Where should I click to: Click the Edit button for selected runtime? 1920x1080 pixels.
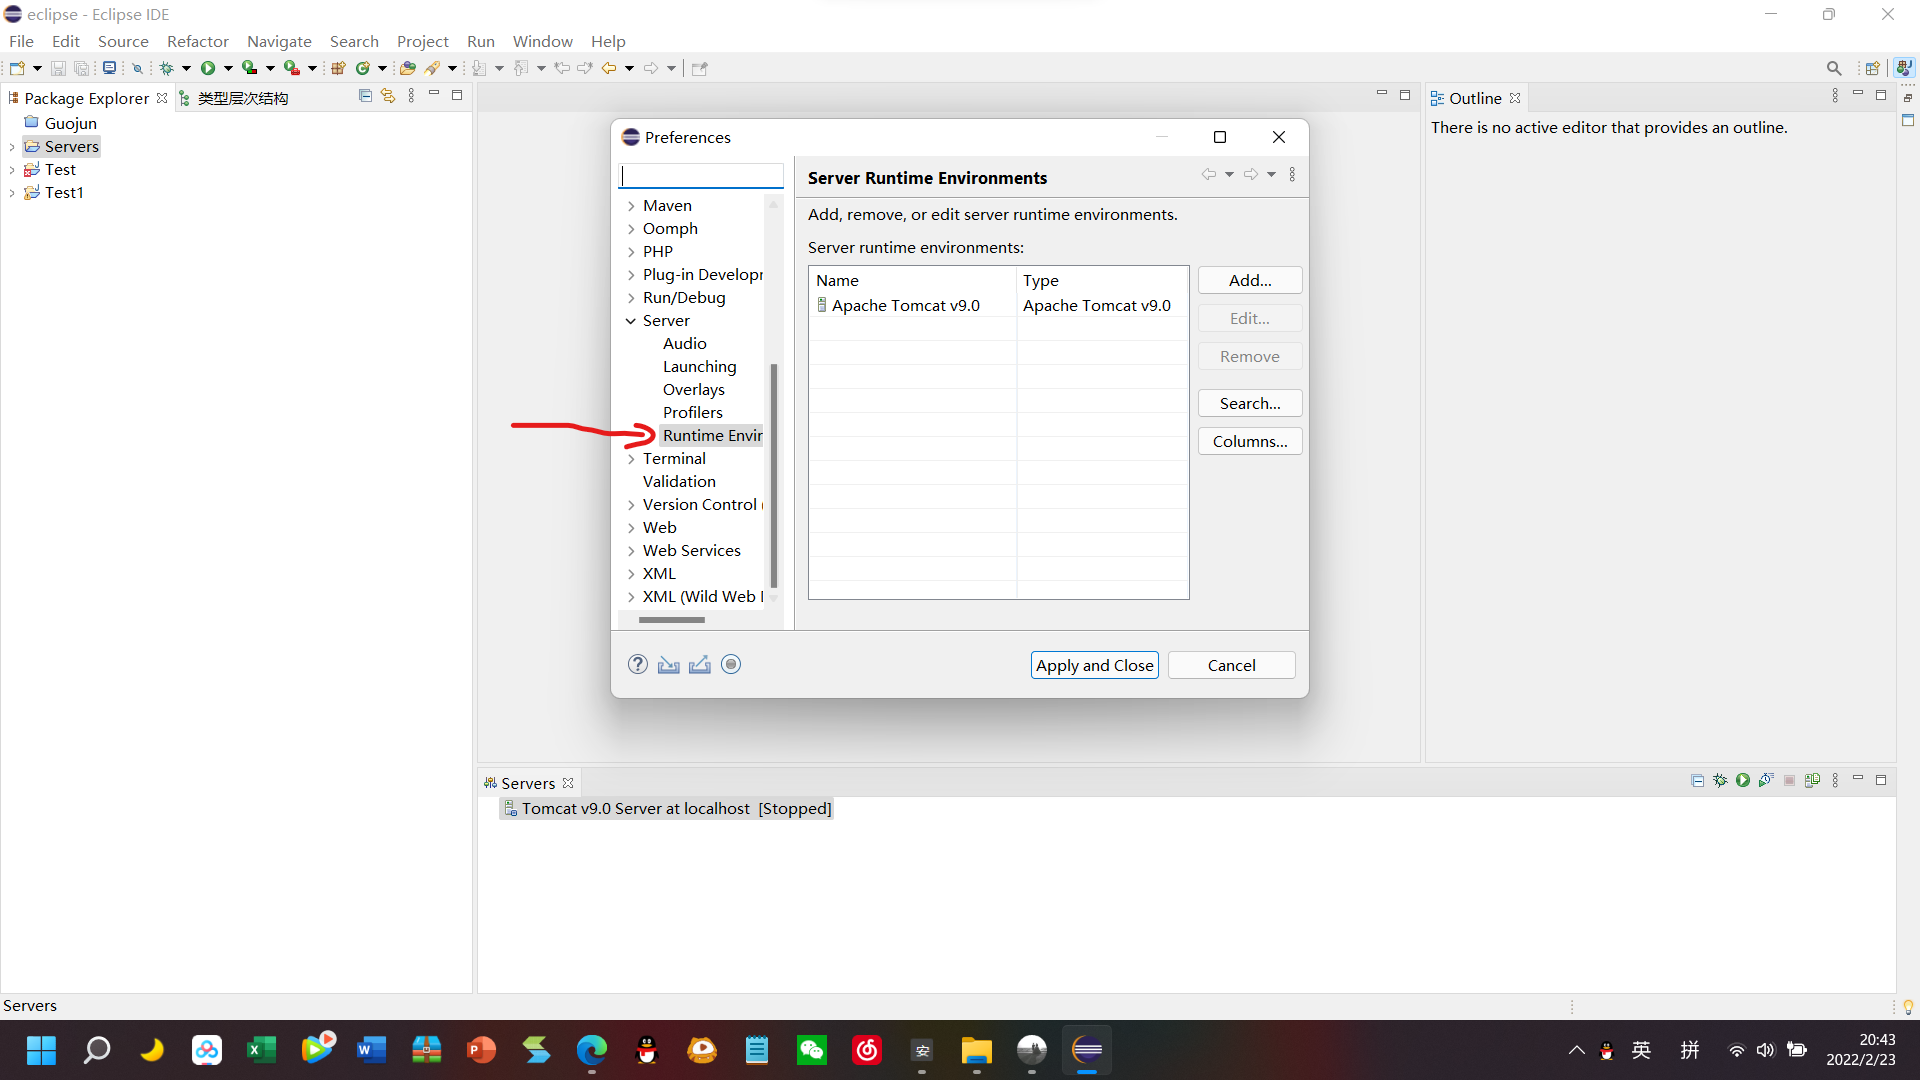click(x=1249, y=318)
